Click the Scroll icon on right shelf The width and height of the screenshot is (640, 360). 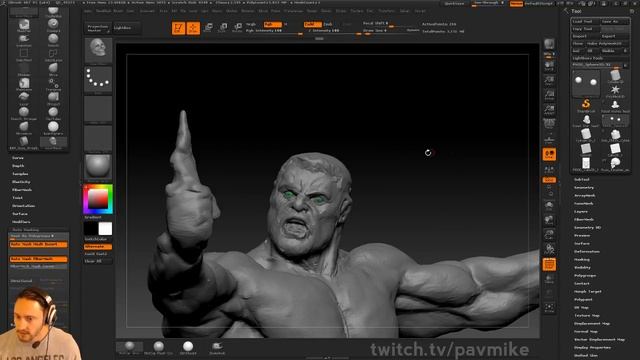point(549,66)
